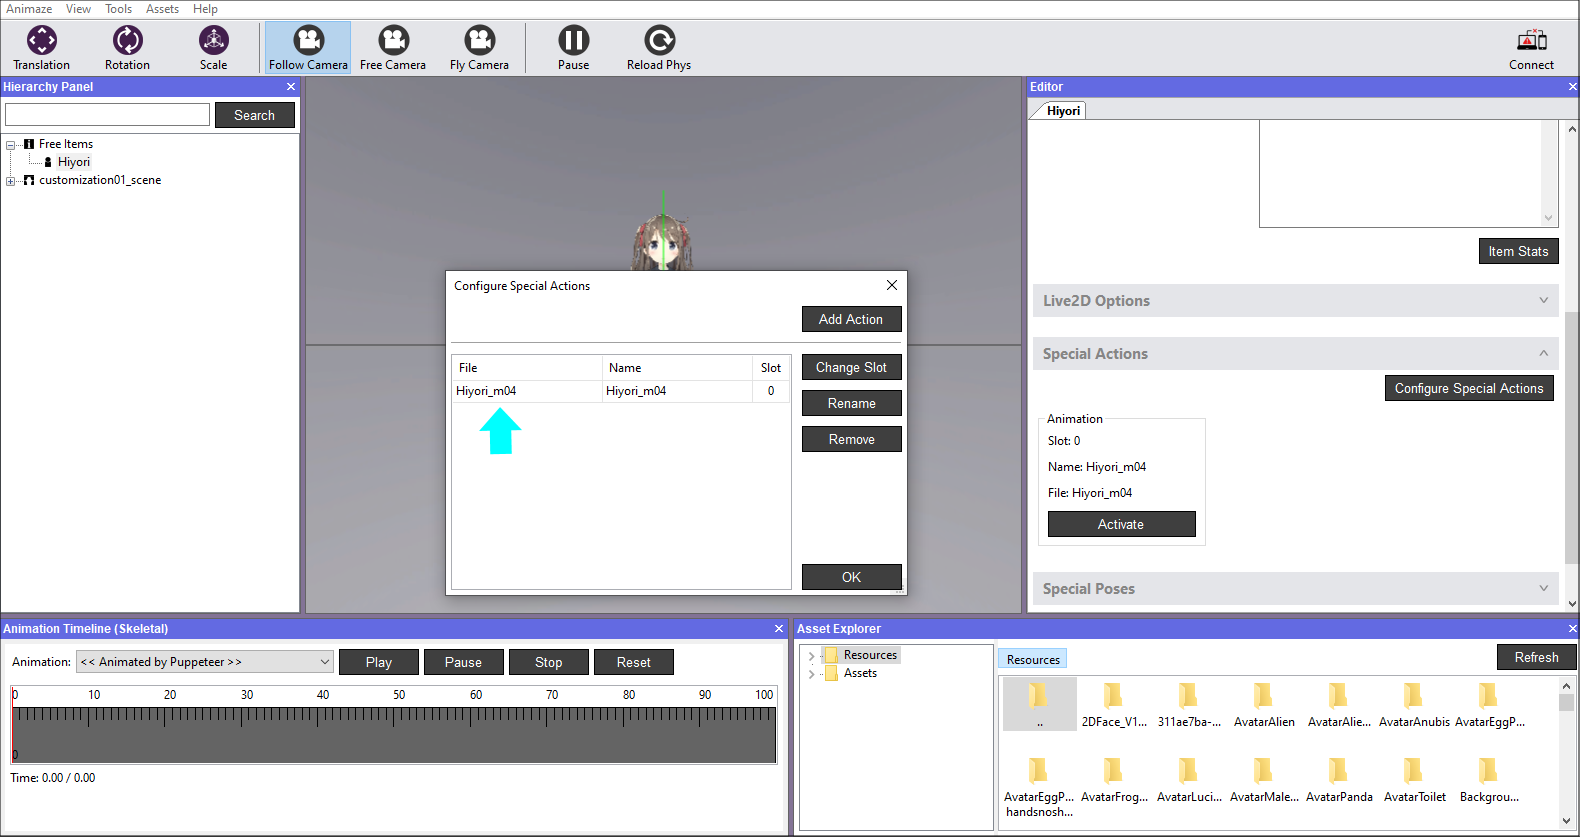Open the AvatarLuci folder
Screen dimensions: 1580x837
tap(1189, 779)
